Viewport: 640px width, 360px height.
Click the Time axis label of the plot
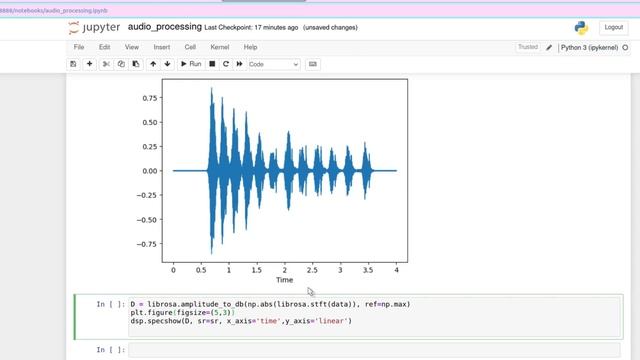(284, 280)
